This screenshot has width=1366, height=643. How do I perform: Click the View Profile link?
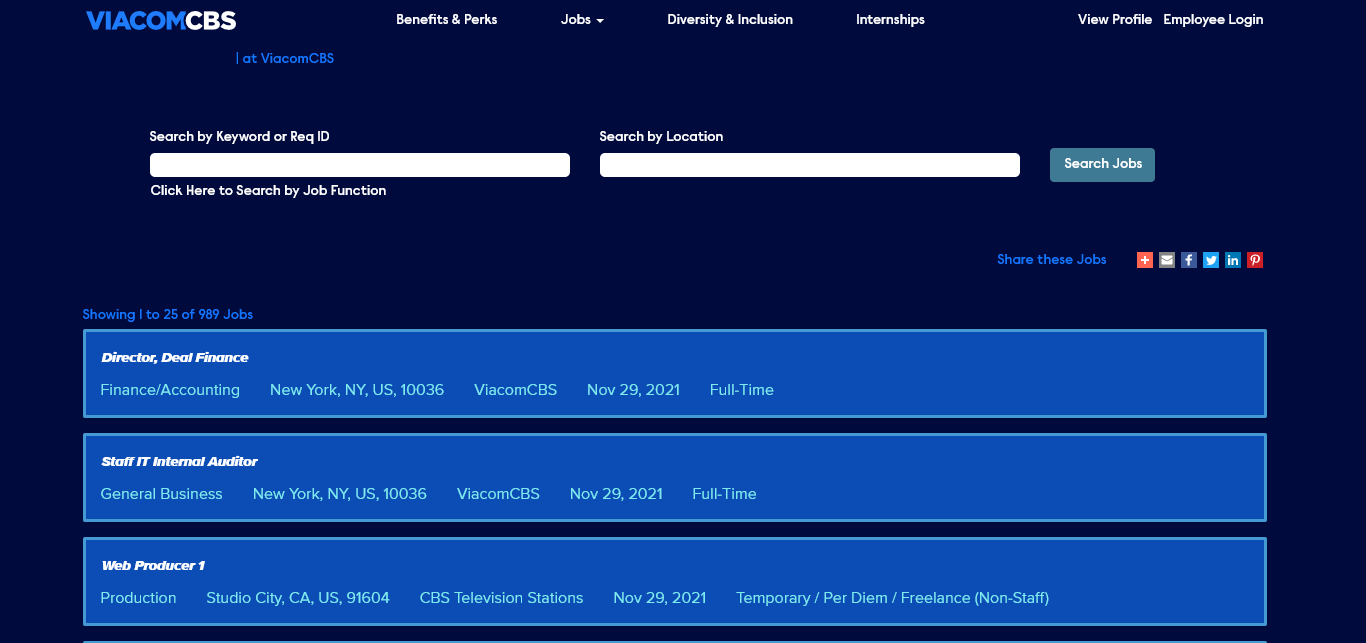point(1114,20)
